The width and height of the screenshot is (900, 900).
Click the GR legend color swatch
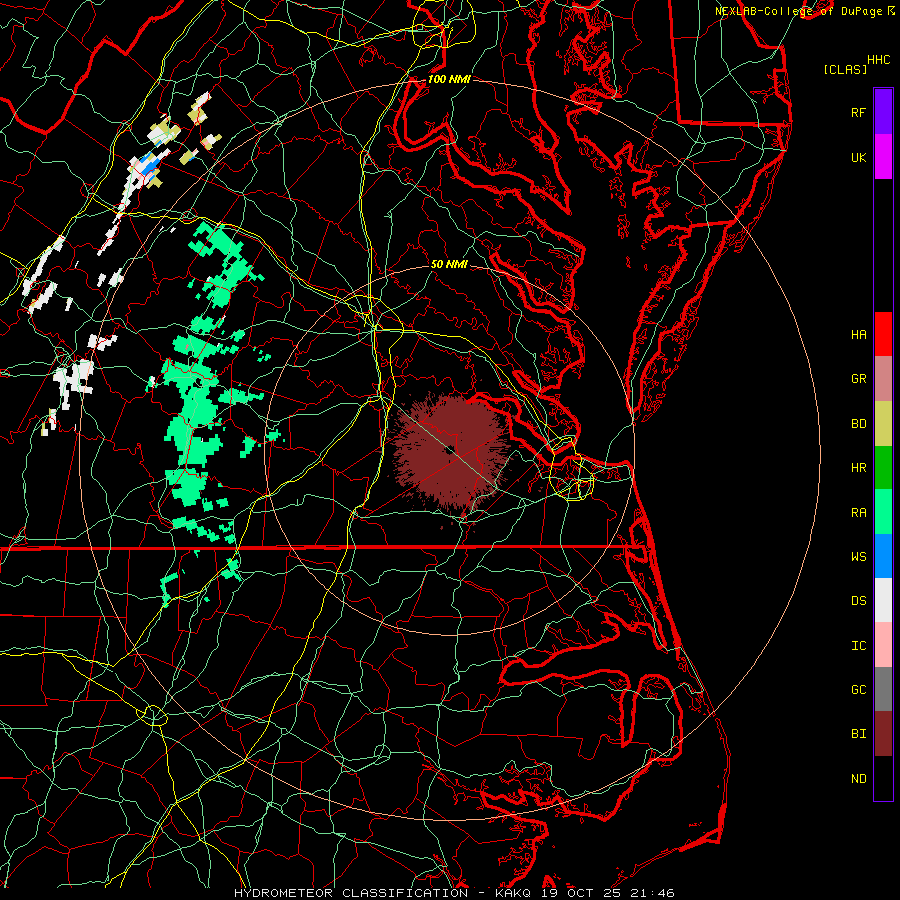(883, 379)
